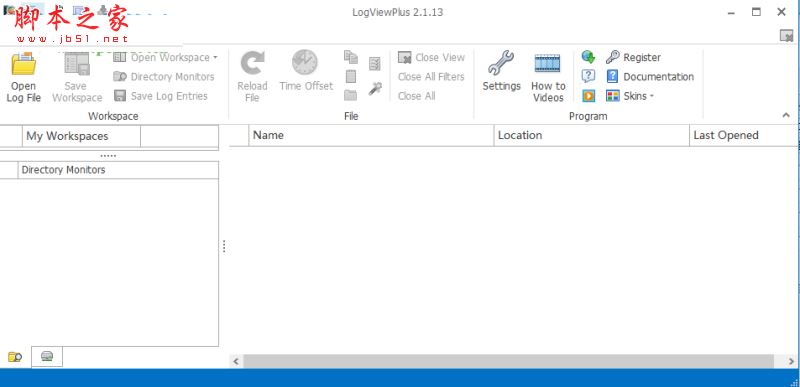This screenshot has width=800, height=387.
Task: Click the stacked pages copy icon in File group
Action: pyautogui.click(x=351, y=57)
